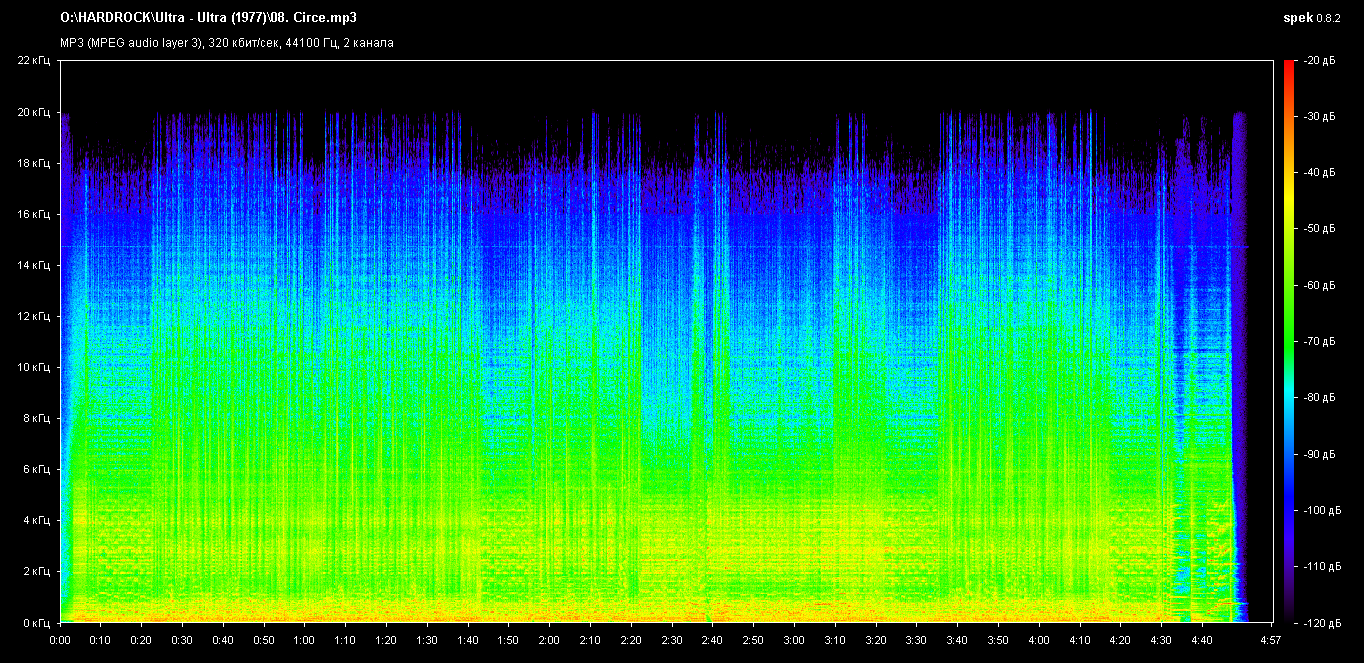The image size is (1364, 663).
Task: Click the 0:00 time axis marker
Action: pos(60,639)
